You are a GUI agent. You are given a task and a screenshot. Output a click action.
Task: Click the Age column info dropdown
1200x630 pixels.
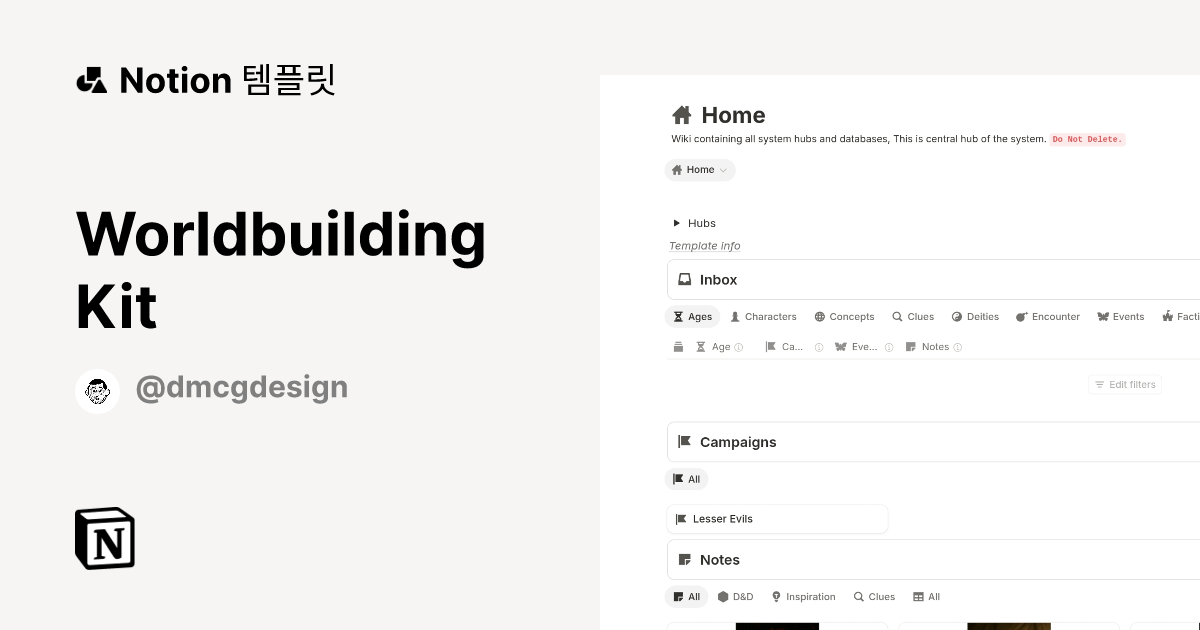738,347
